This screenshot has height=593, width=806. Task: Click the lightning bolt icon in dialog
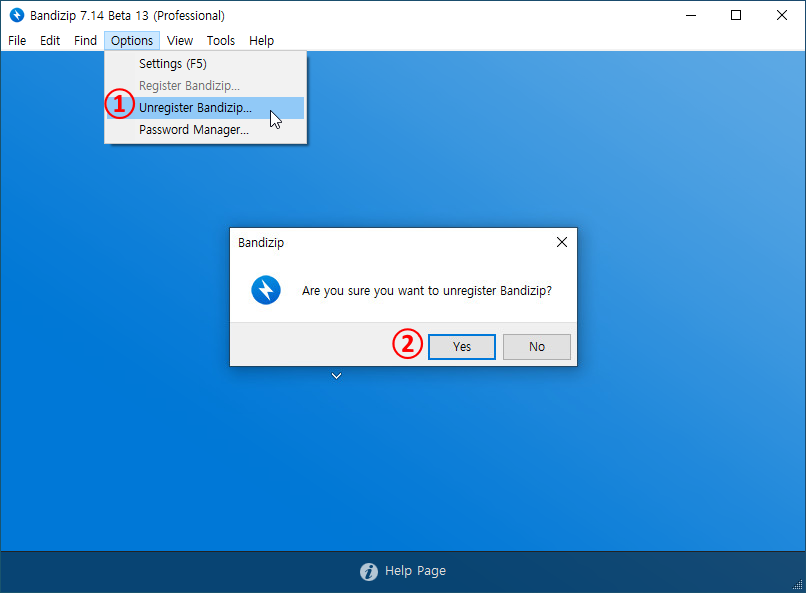pyautogui.click(x=266, y=291)
